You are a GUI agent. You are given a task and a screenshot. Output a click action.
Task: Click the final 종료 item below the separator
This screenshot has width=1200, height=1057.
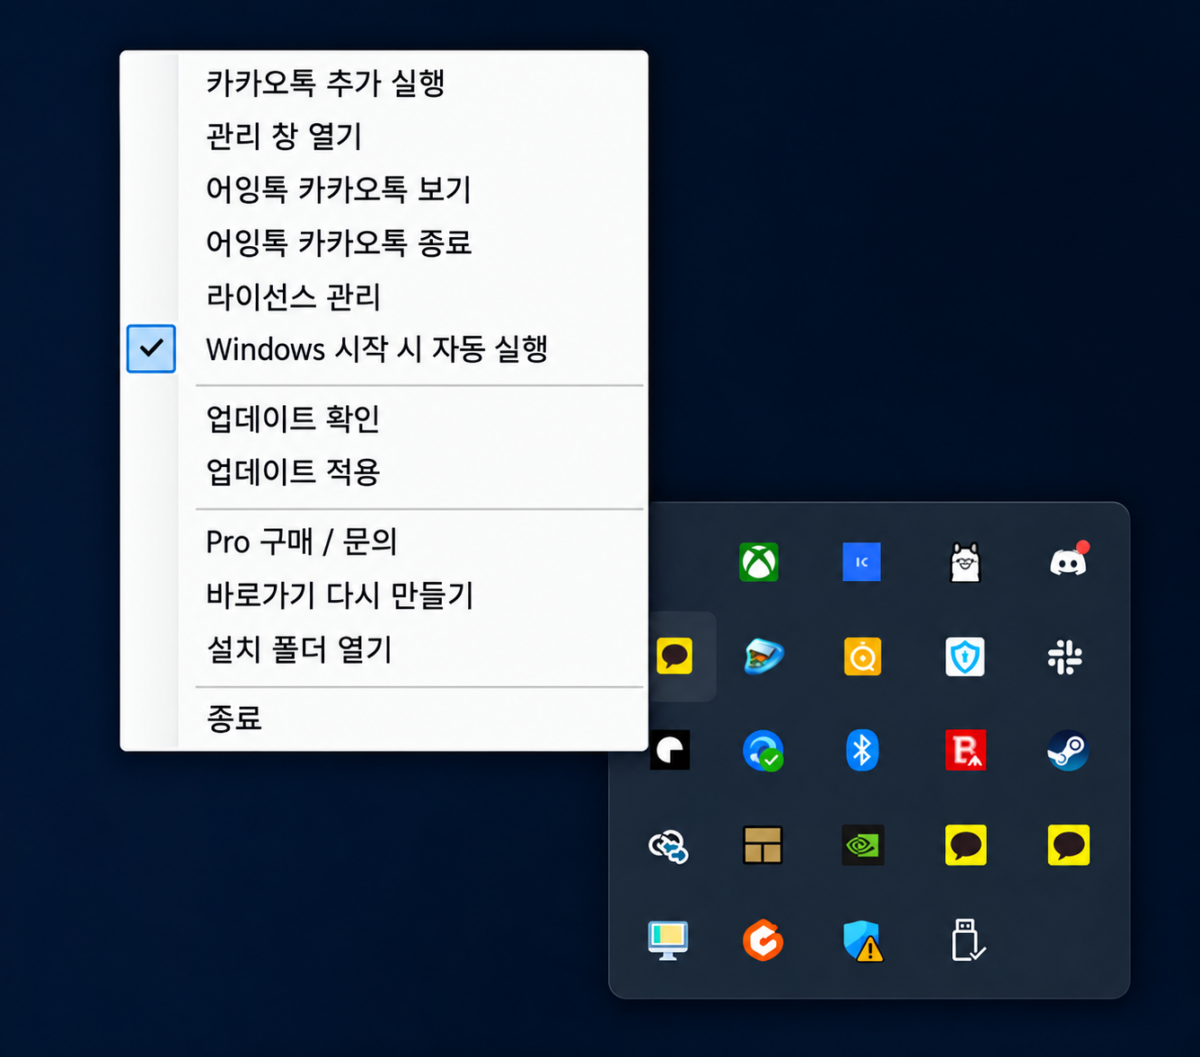click(x=384, y=718)
